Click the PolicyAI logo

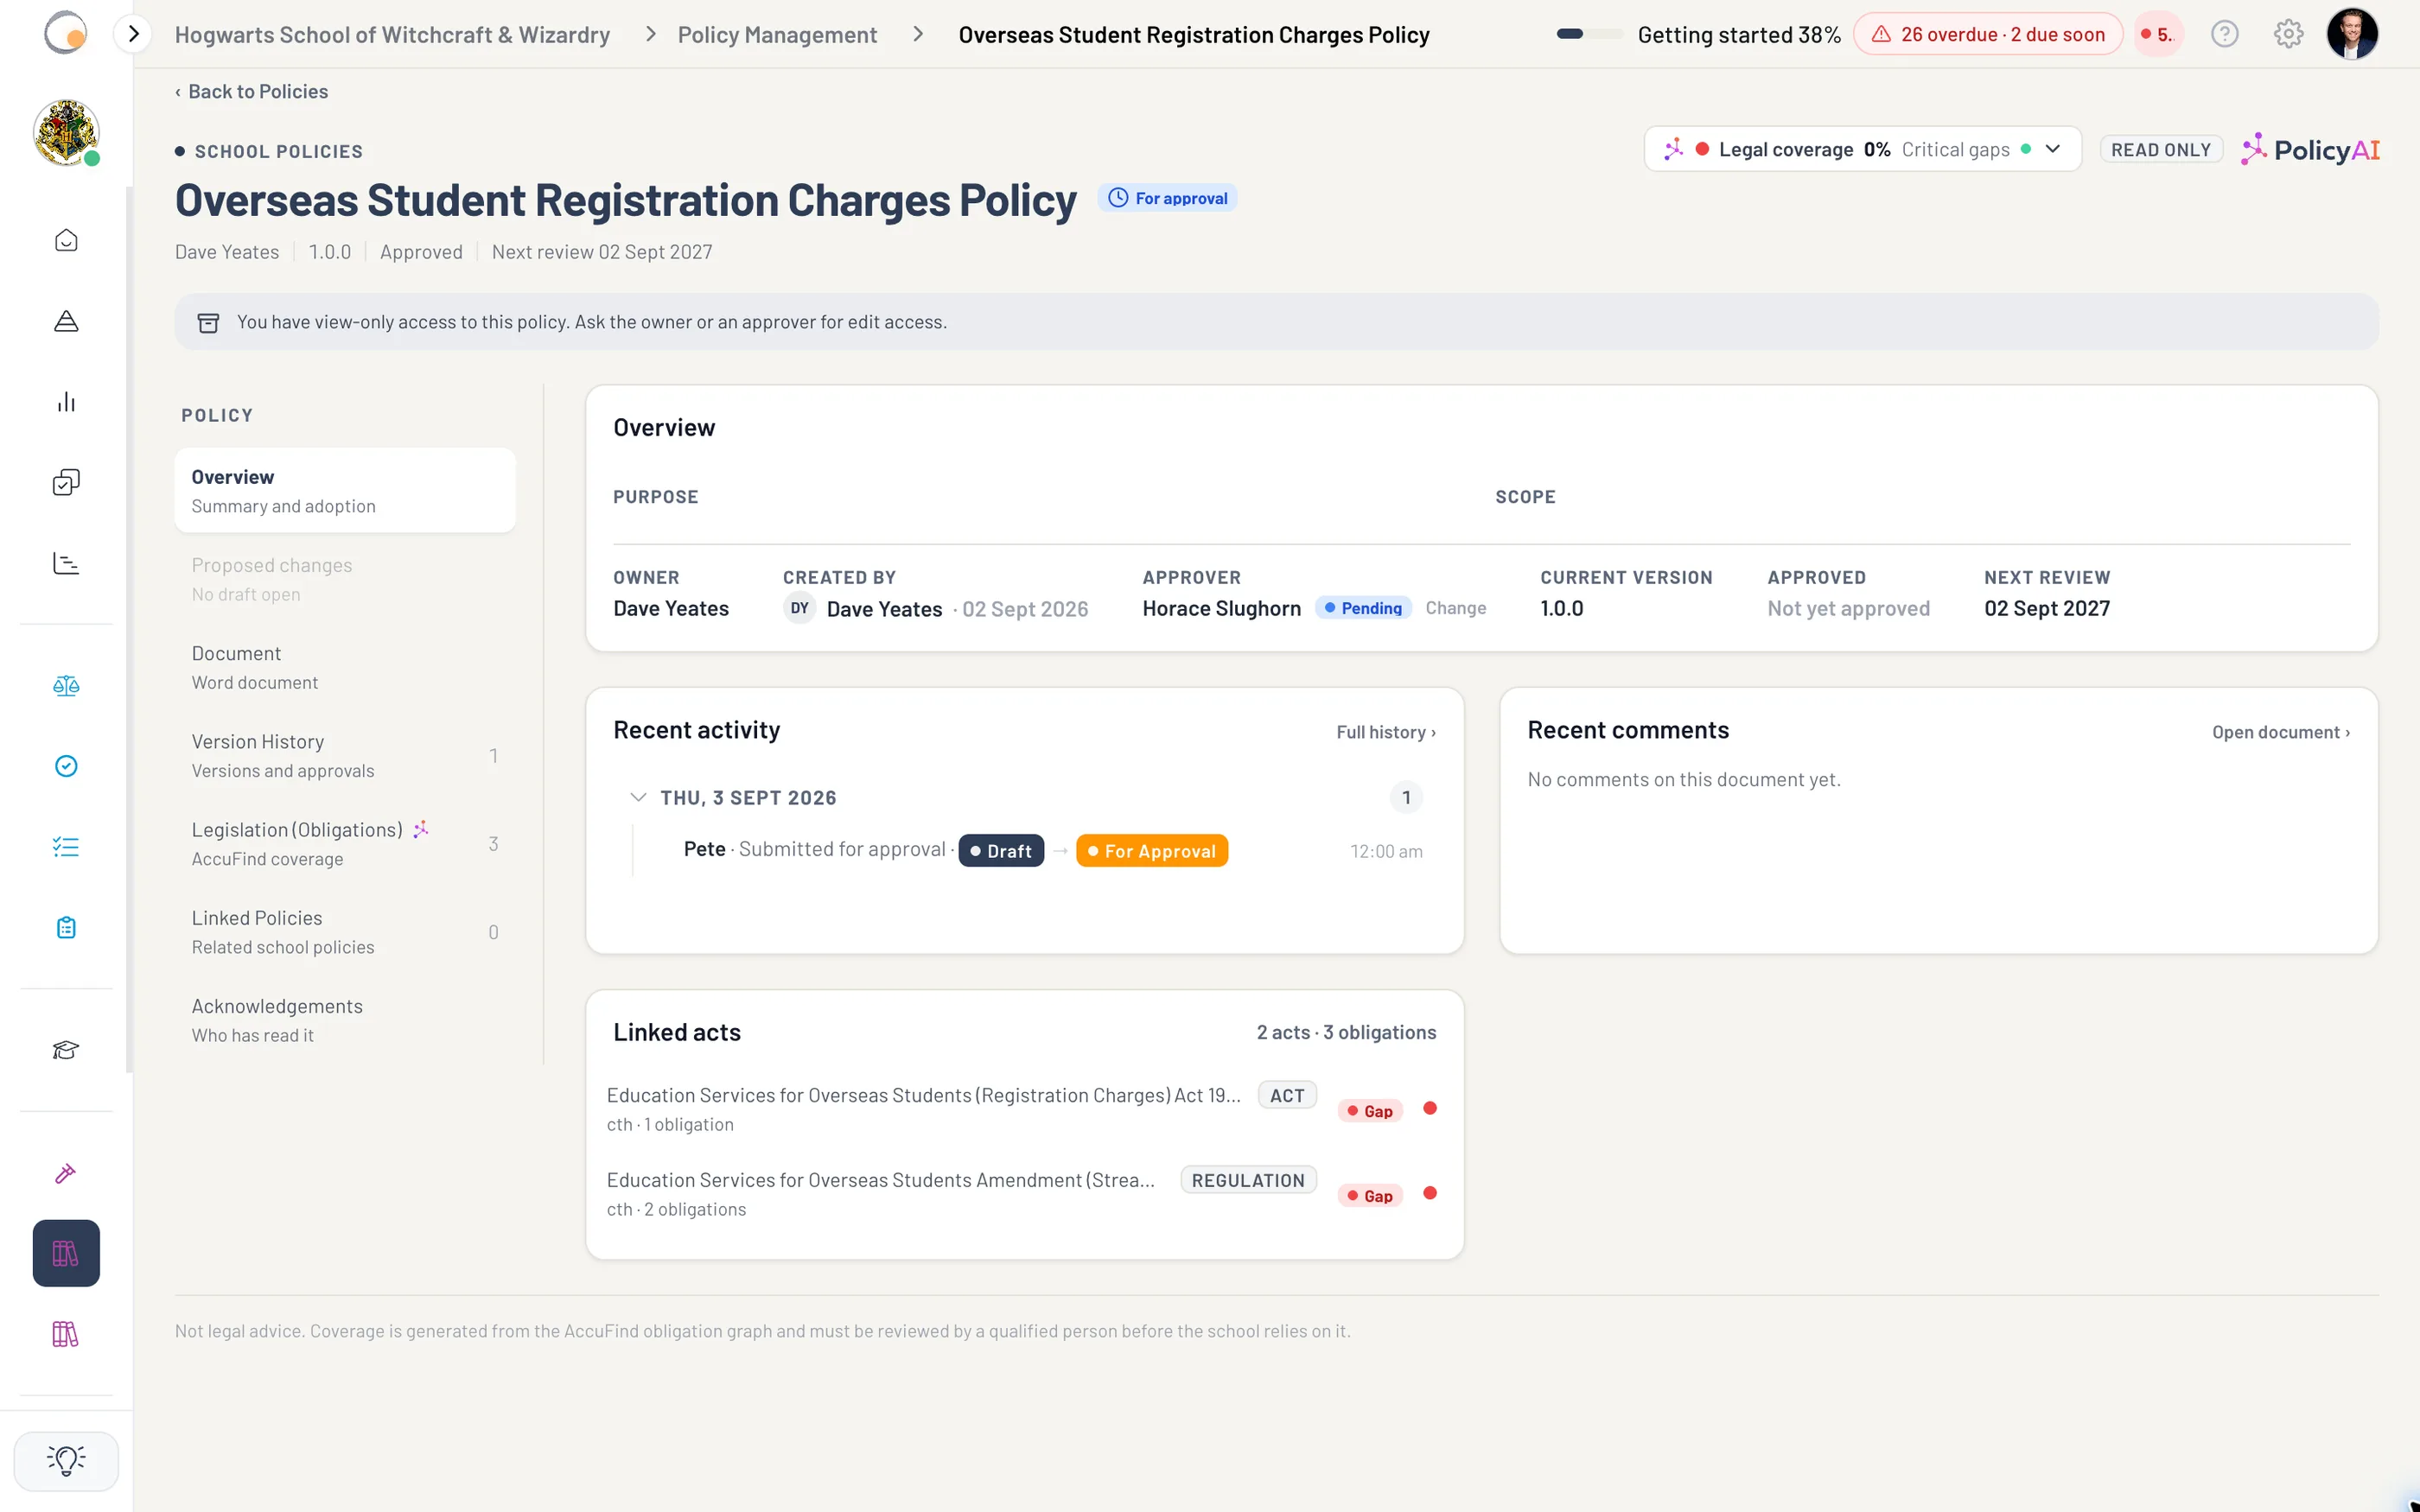tap(2310, 150)
